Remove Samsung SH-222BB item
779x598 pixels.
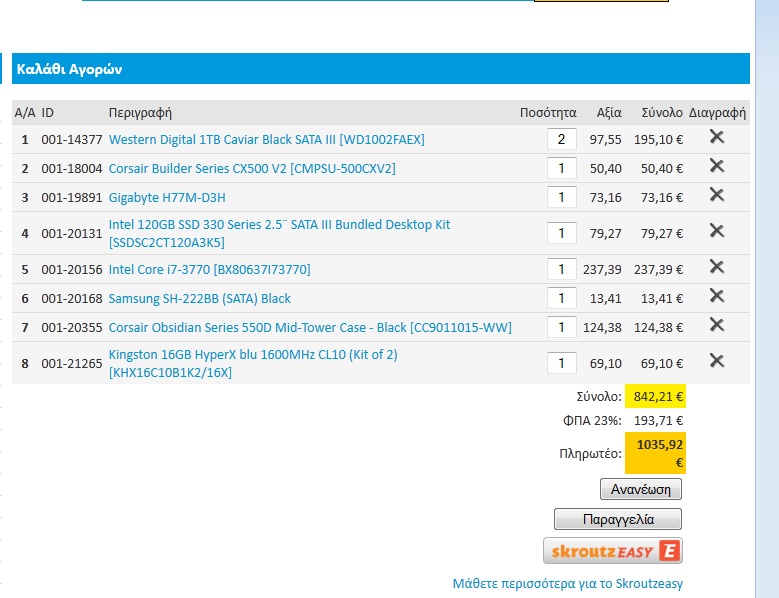click(x=716, y=296)
